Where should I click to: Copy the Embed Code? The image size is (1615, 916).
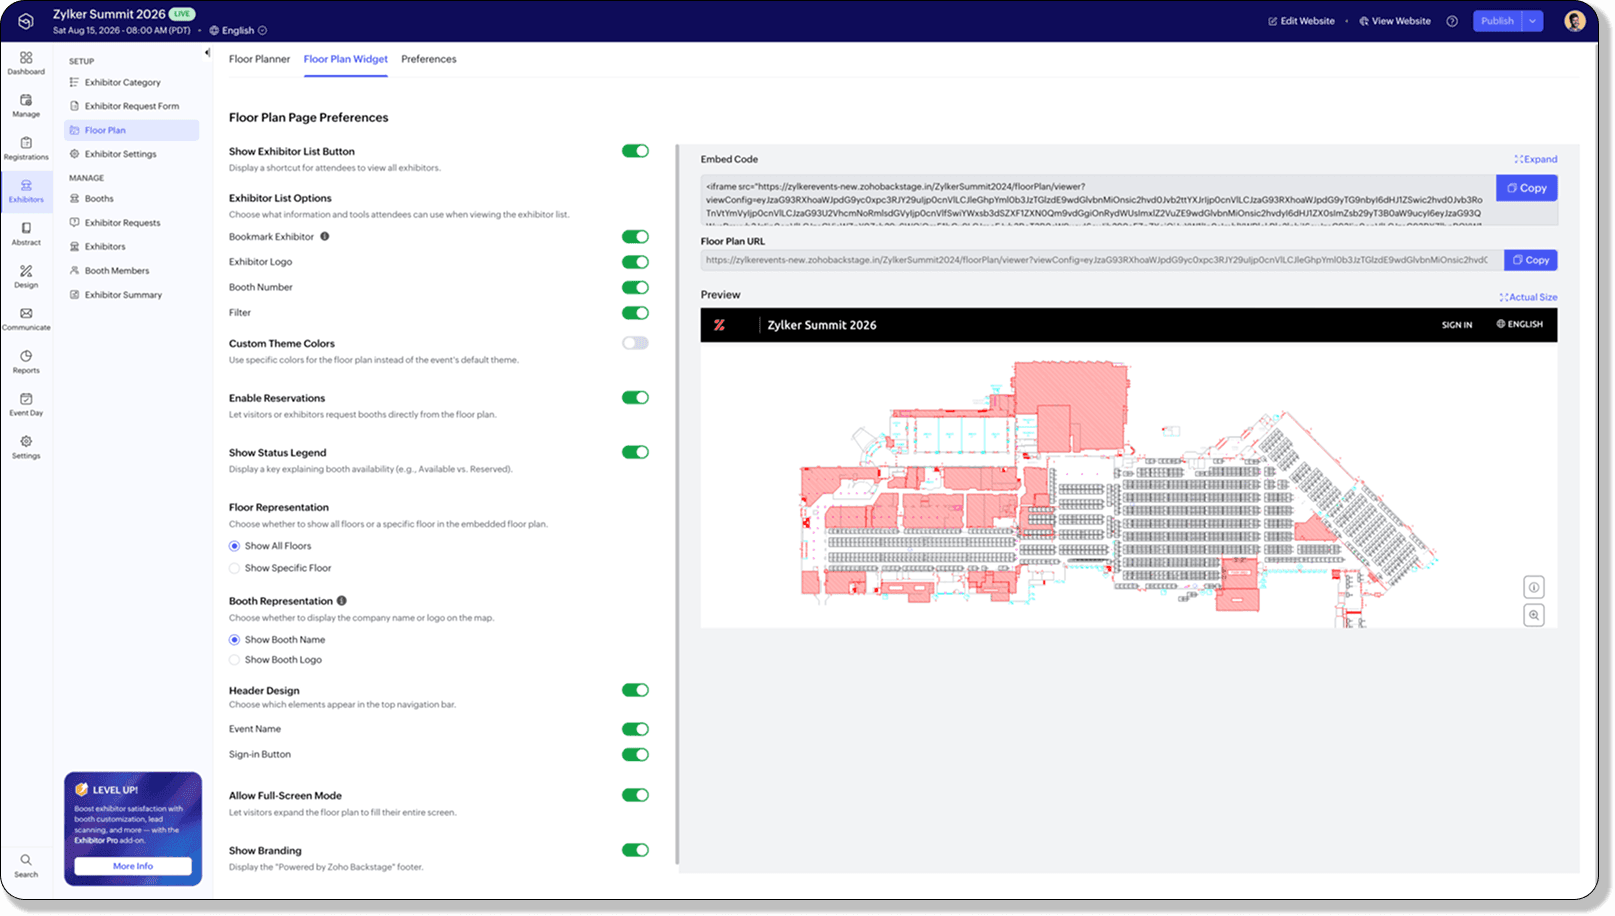(x=1526, y=188)
